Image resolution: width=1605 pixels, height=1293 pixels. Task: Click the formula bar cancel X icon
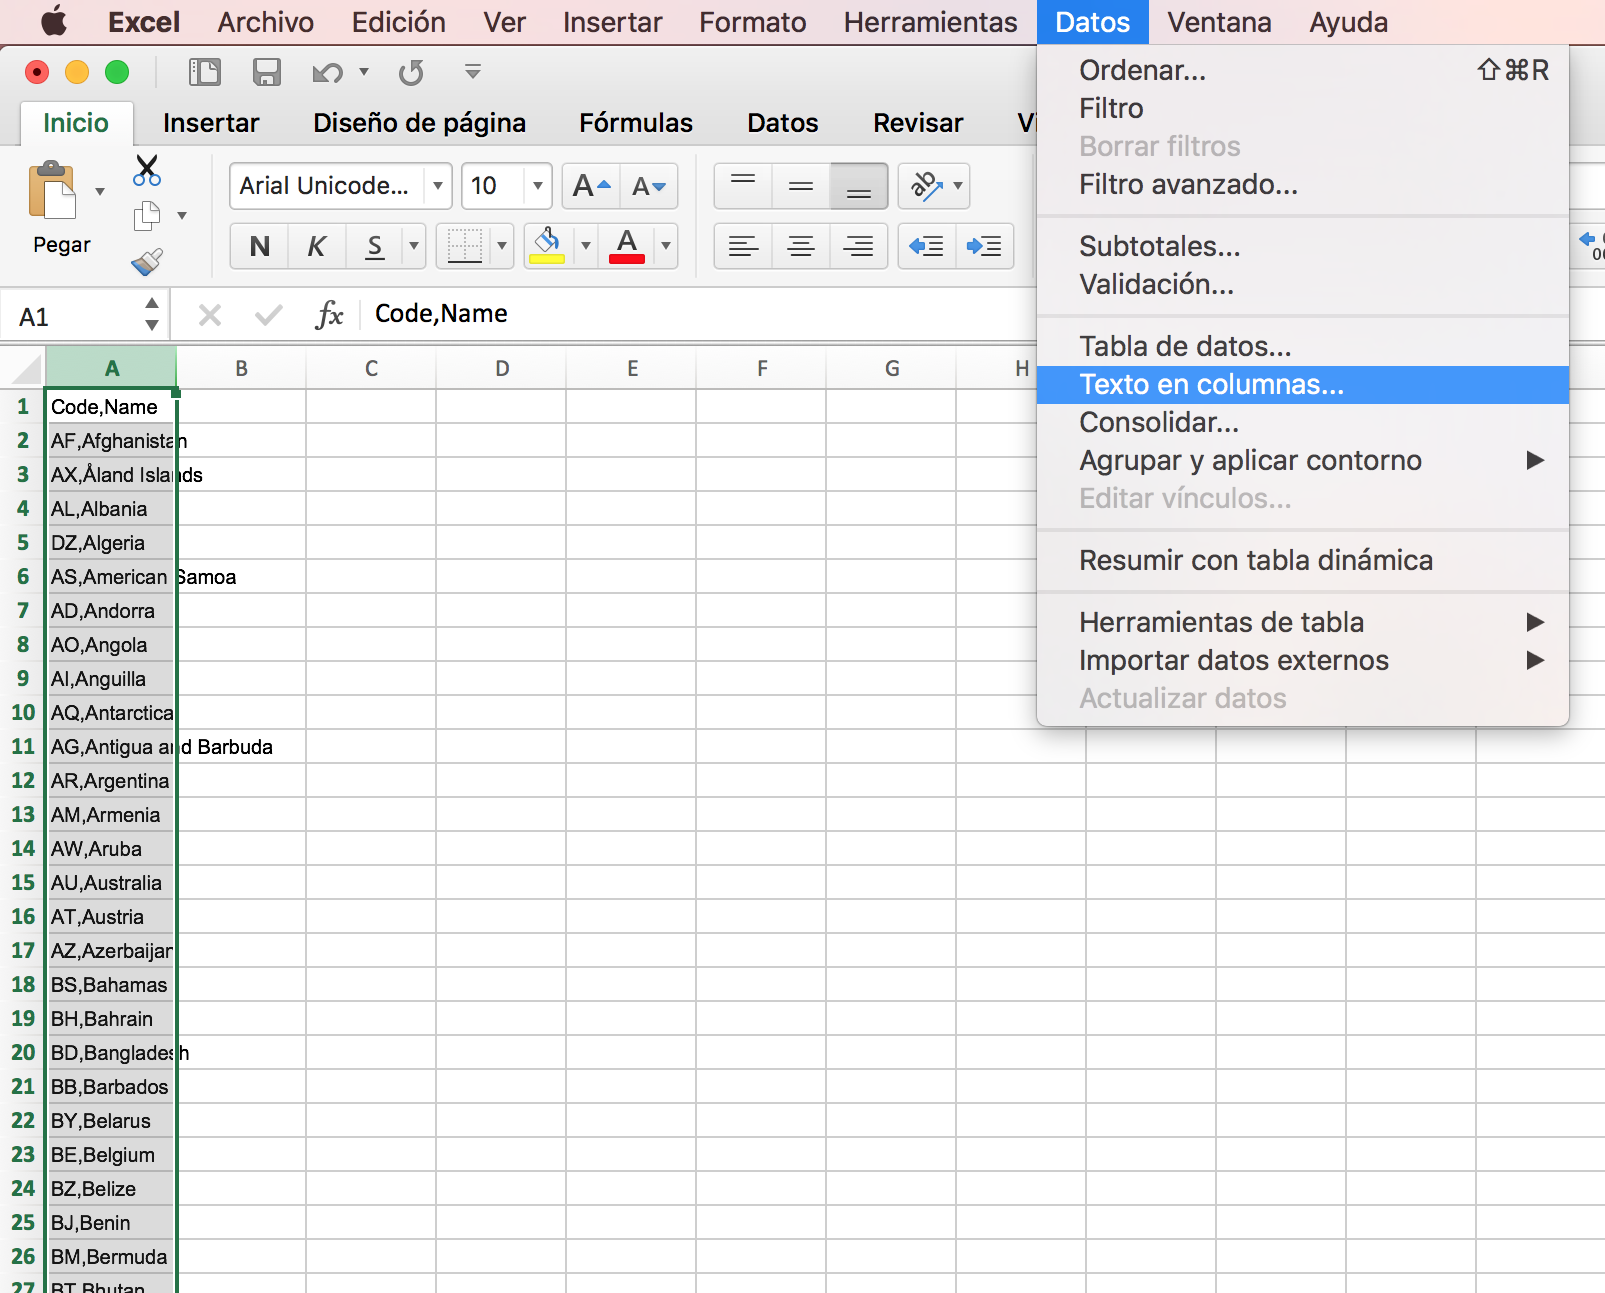point(210,316)
